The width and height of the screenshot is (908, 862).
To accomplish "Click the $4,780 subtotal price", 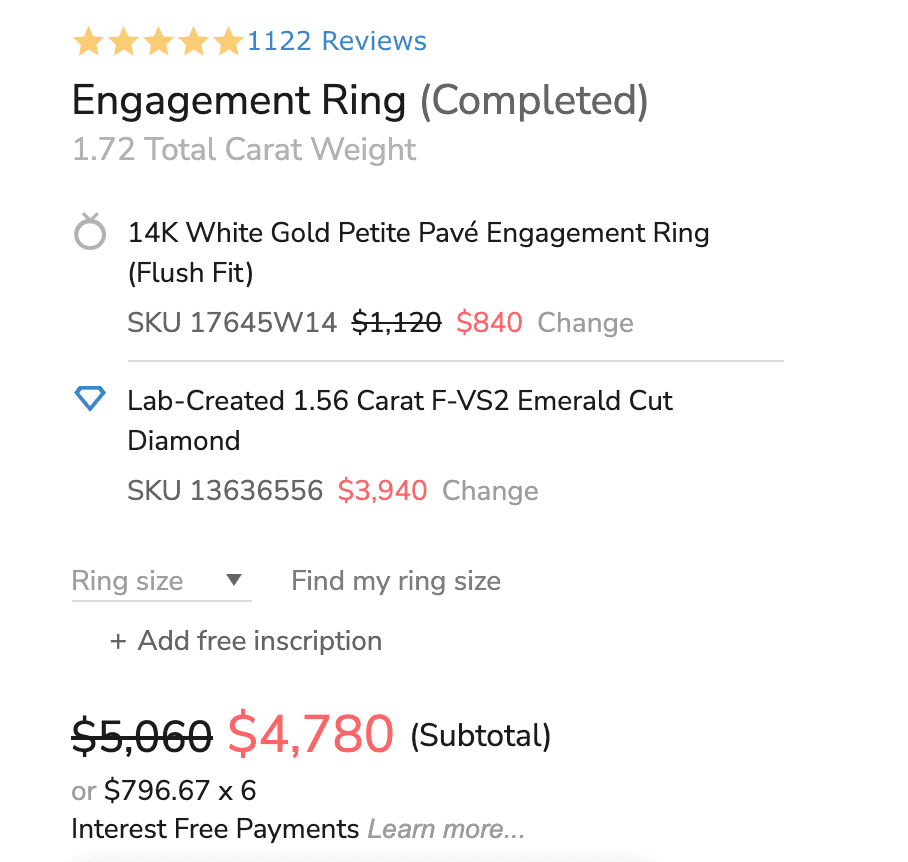I will click(x=311, y=735).
